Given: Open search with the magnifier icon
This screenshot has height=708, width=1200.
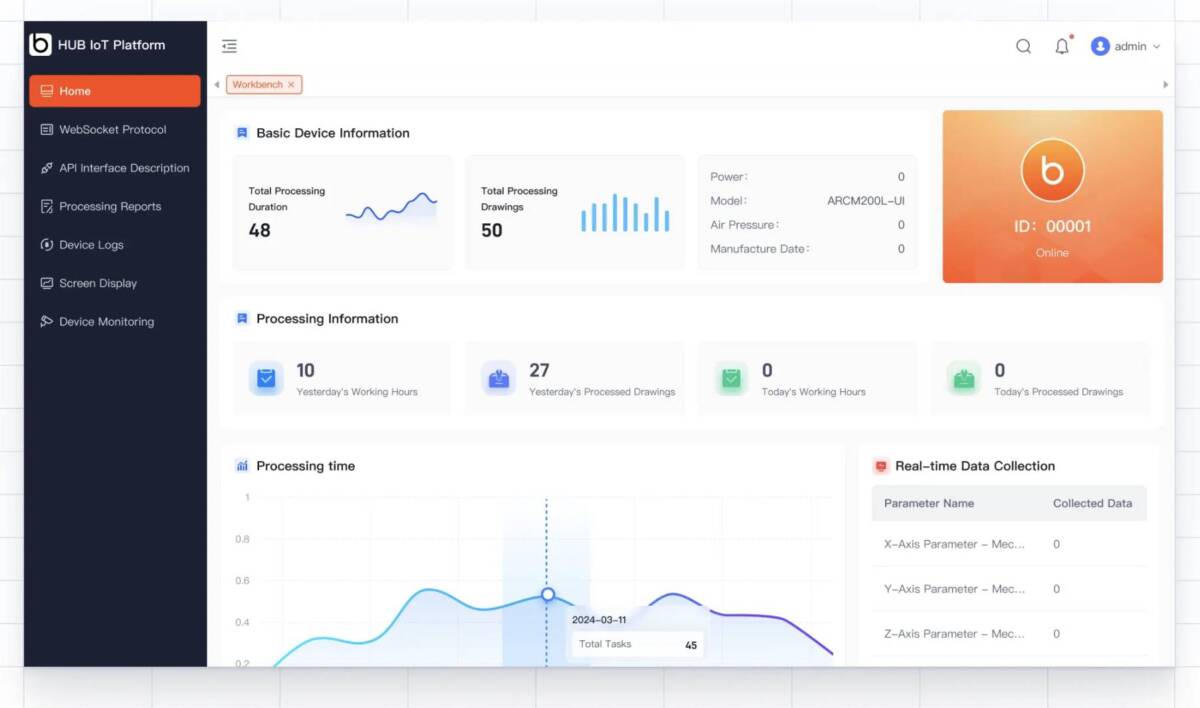Looking at the screenshot, I should pyautogui.click(x=1023, y=46).
